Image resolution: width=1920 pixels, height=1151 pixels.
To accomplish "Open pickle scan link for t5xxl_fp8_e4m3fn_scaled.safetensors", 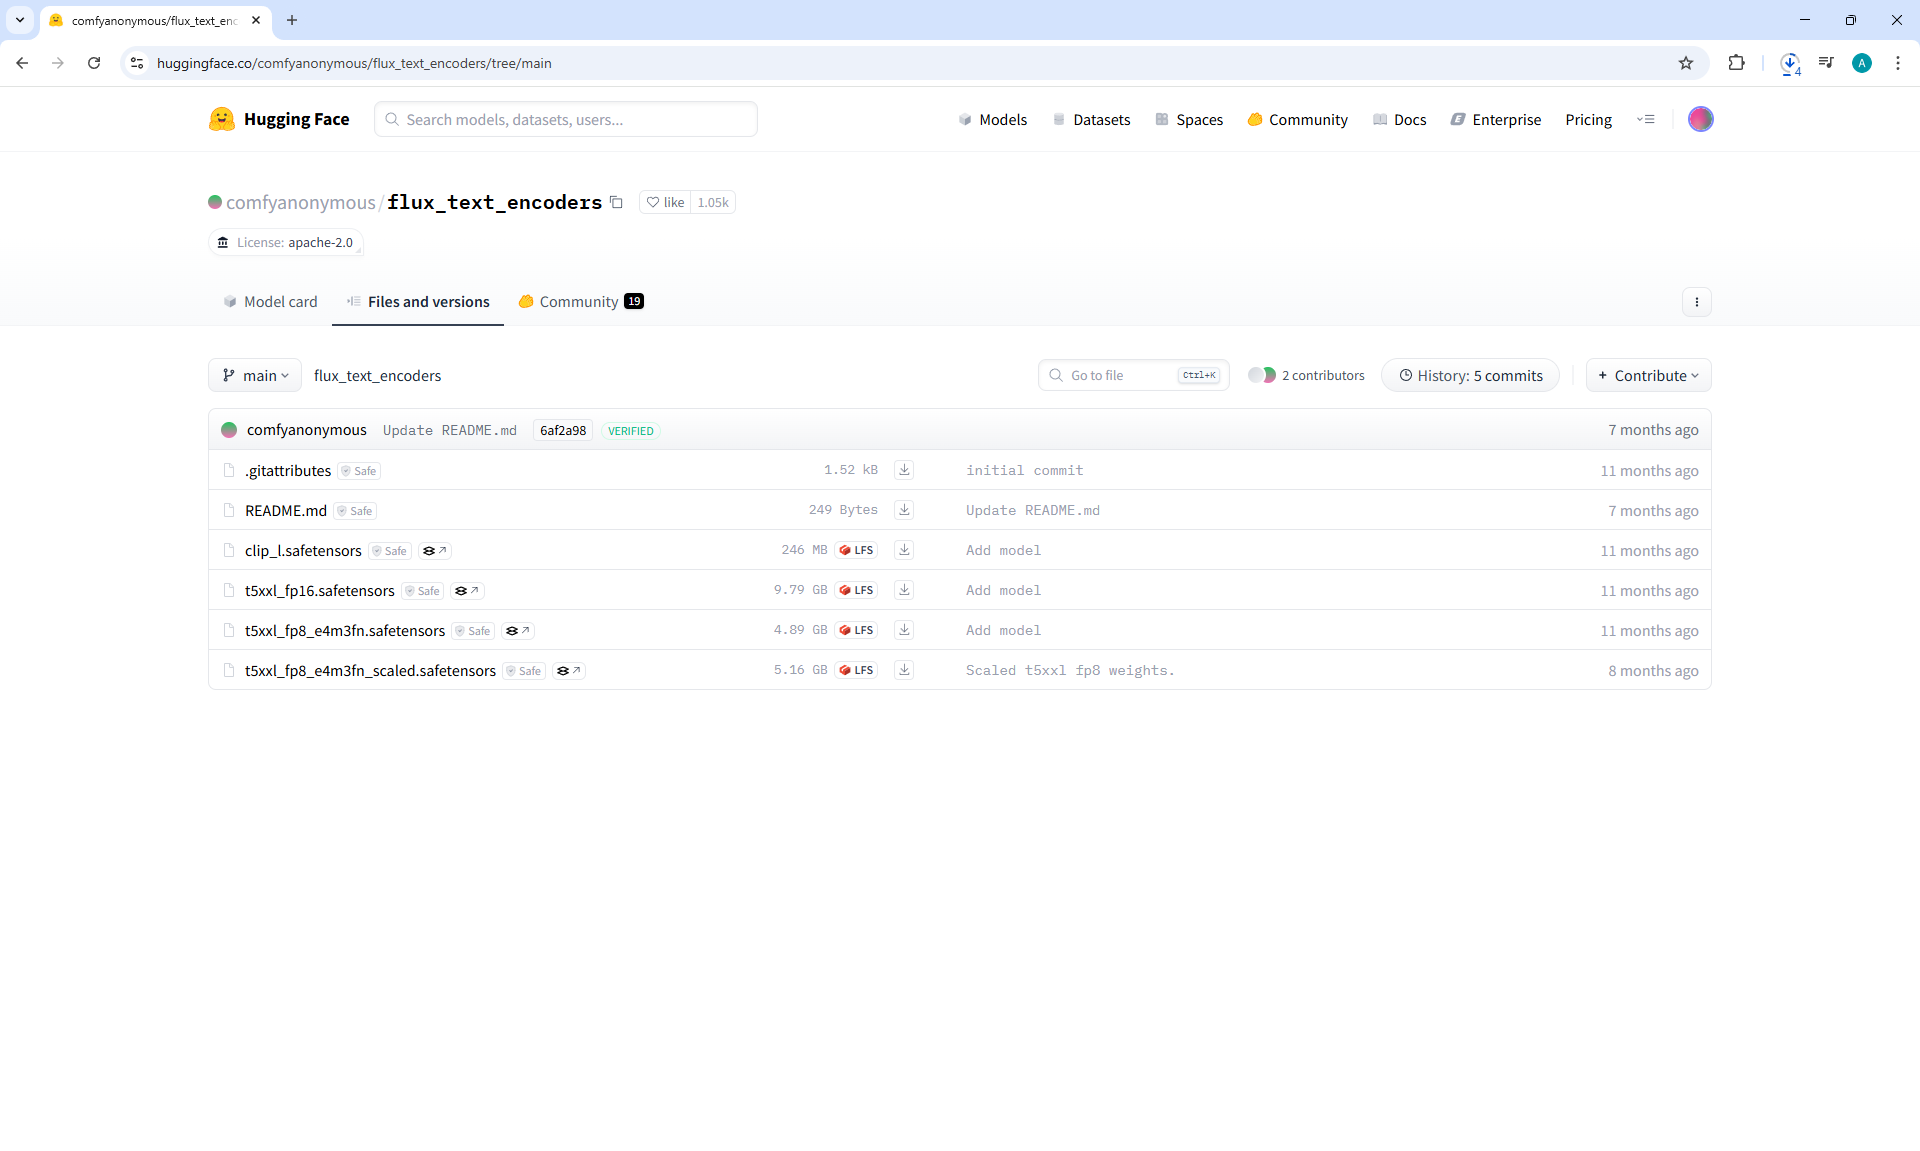I will click(568, 671).
